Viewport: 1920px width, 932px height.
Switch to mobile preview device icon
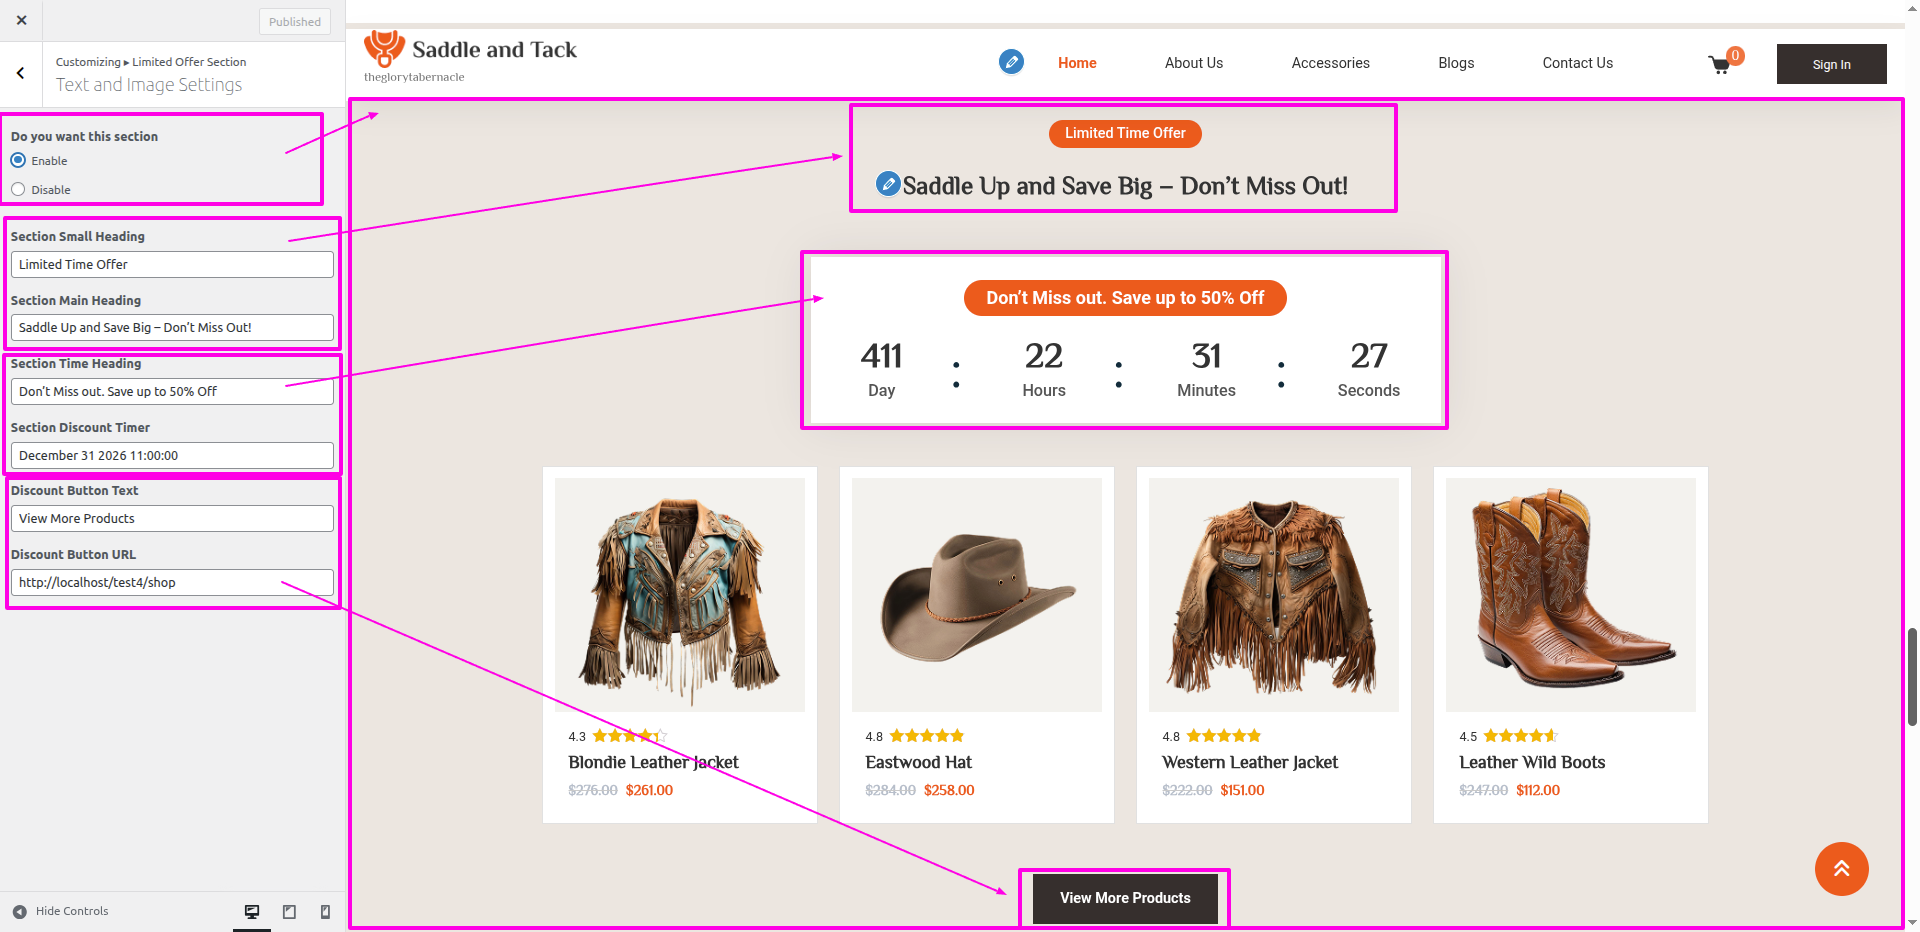click(x=325, y=911)
